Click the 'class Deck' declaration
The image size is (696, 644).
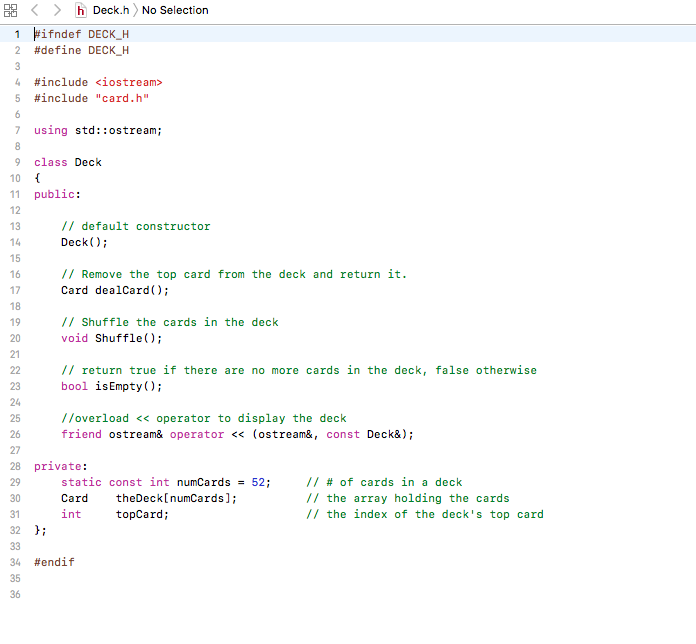point(68,162)
